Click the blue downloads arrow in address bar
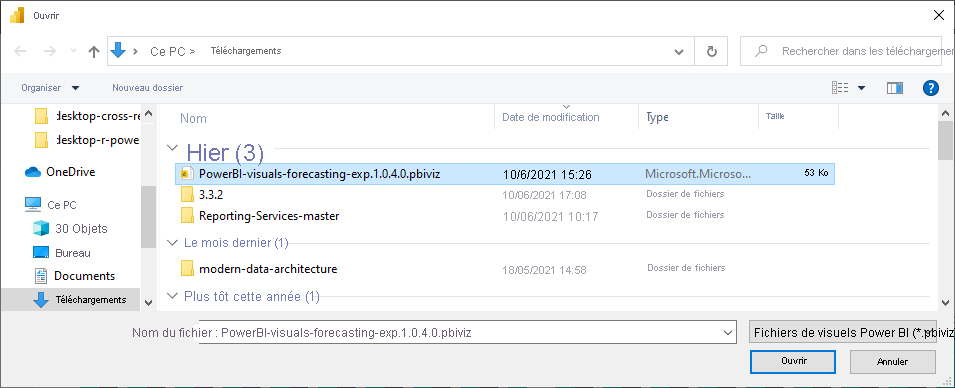 click(118, 51)
